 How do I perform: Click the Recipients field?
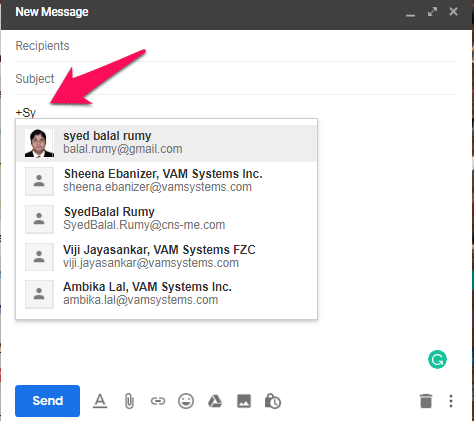click(235, 46)
